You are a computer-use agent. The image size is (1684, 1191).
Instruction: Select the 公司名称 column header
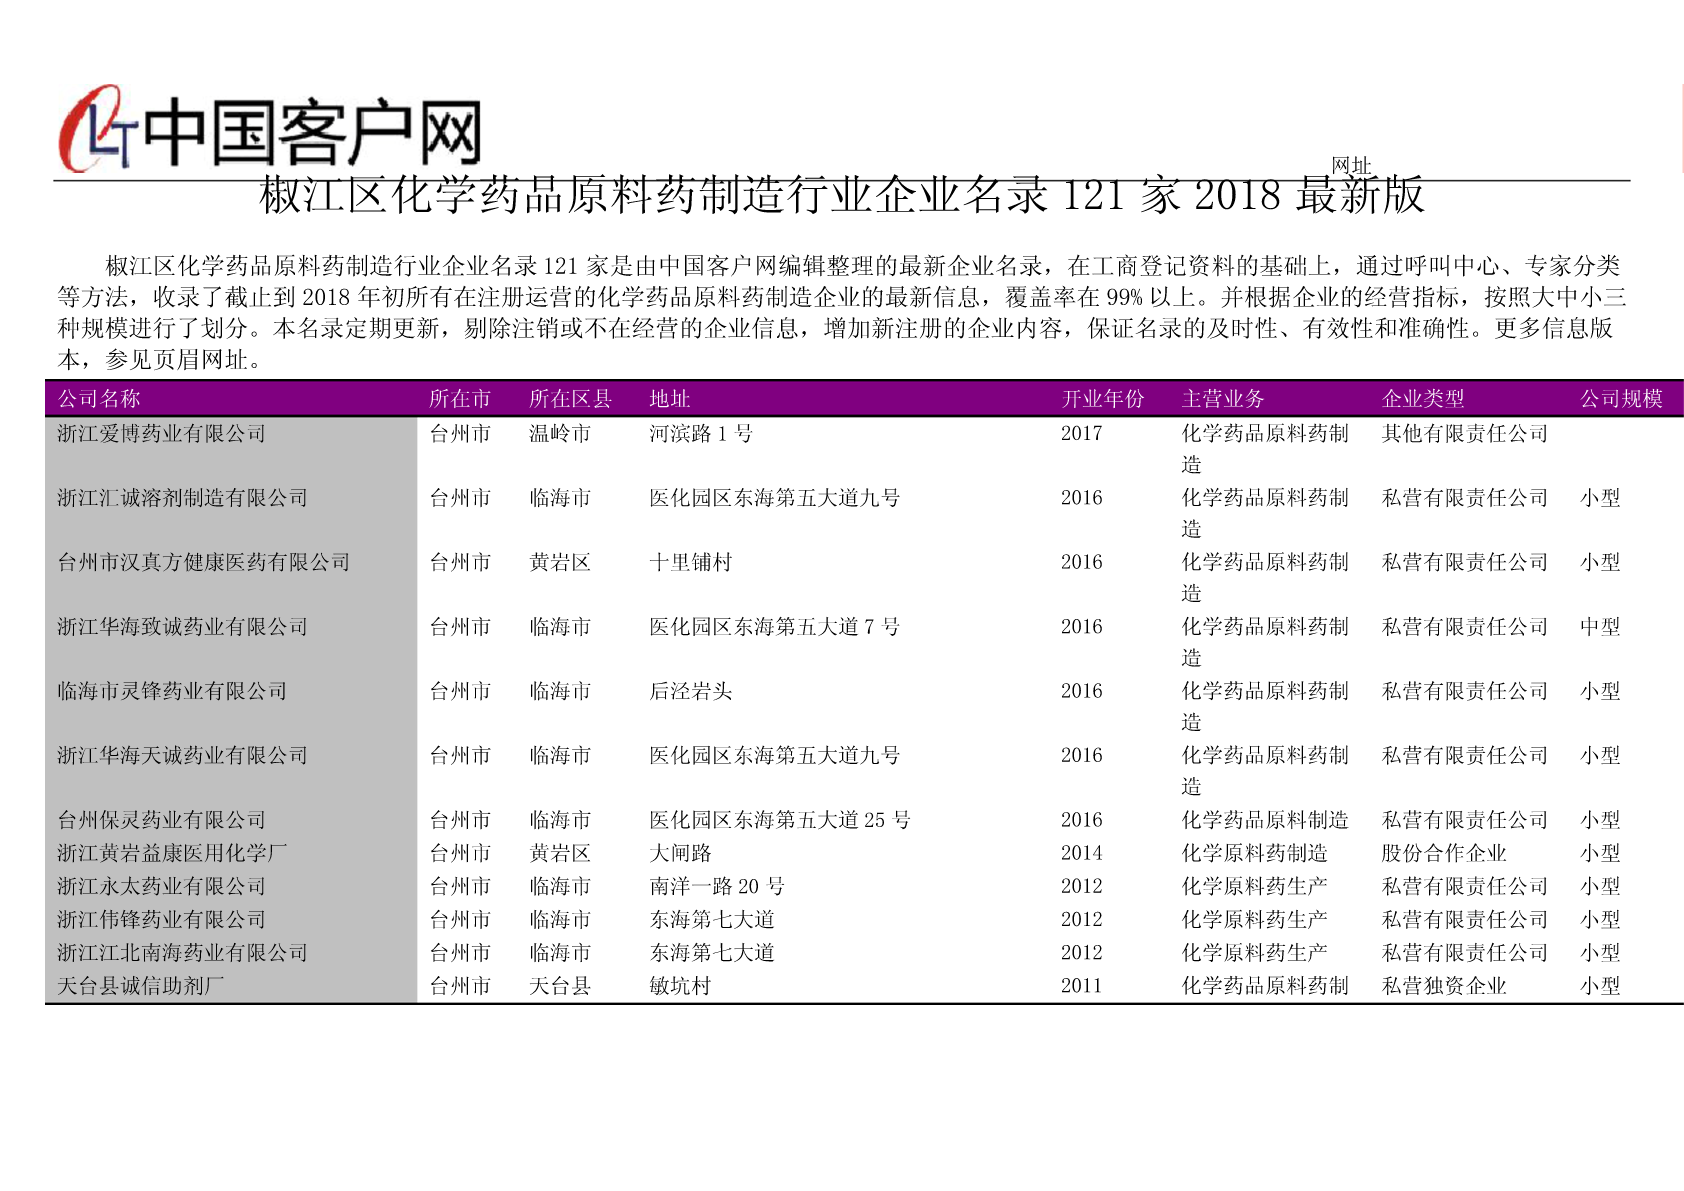(99, 399)
